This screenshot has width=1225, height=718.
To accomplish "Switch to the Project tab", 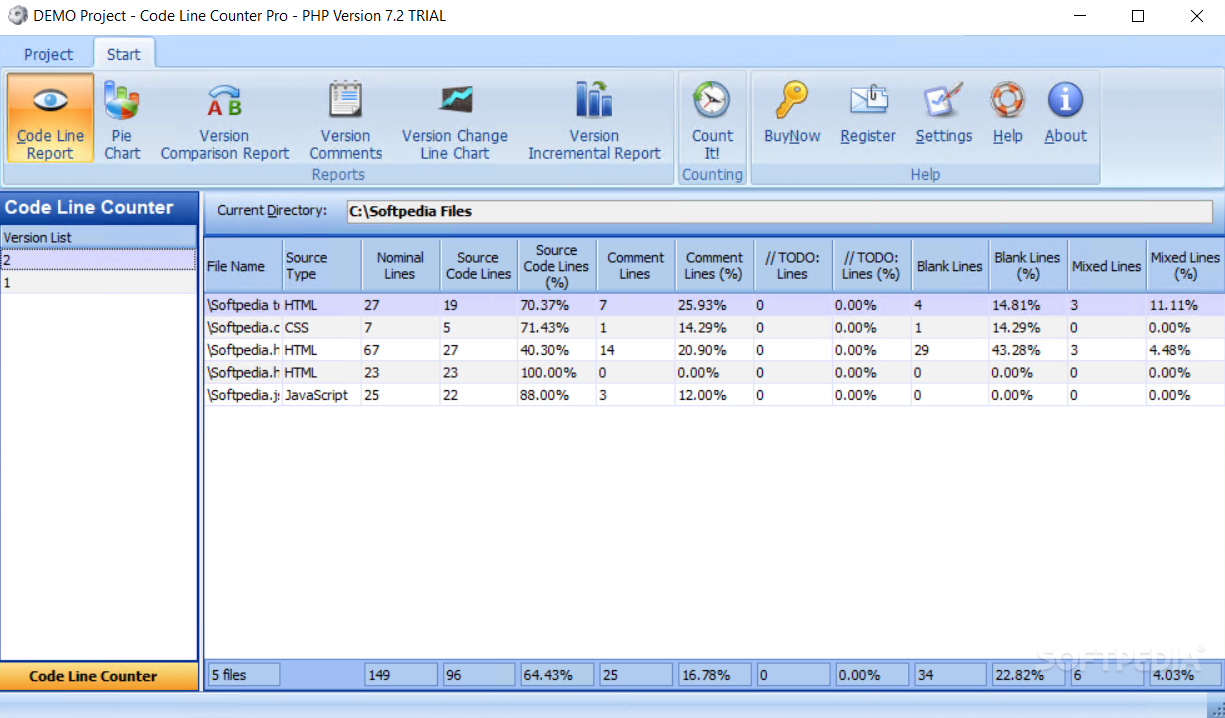I will [48, 54].
